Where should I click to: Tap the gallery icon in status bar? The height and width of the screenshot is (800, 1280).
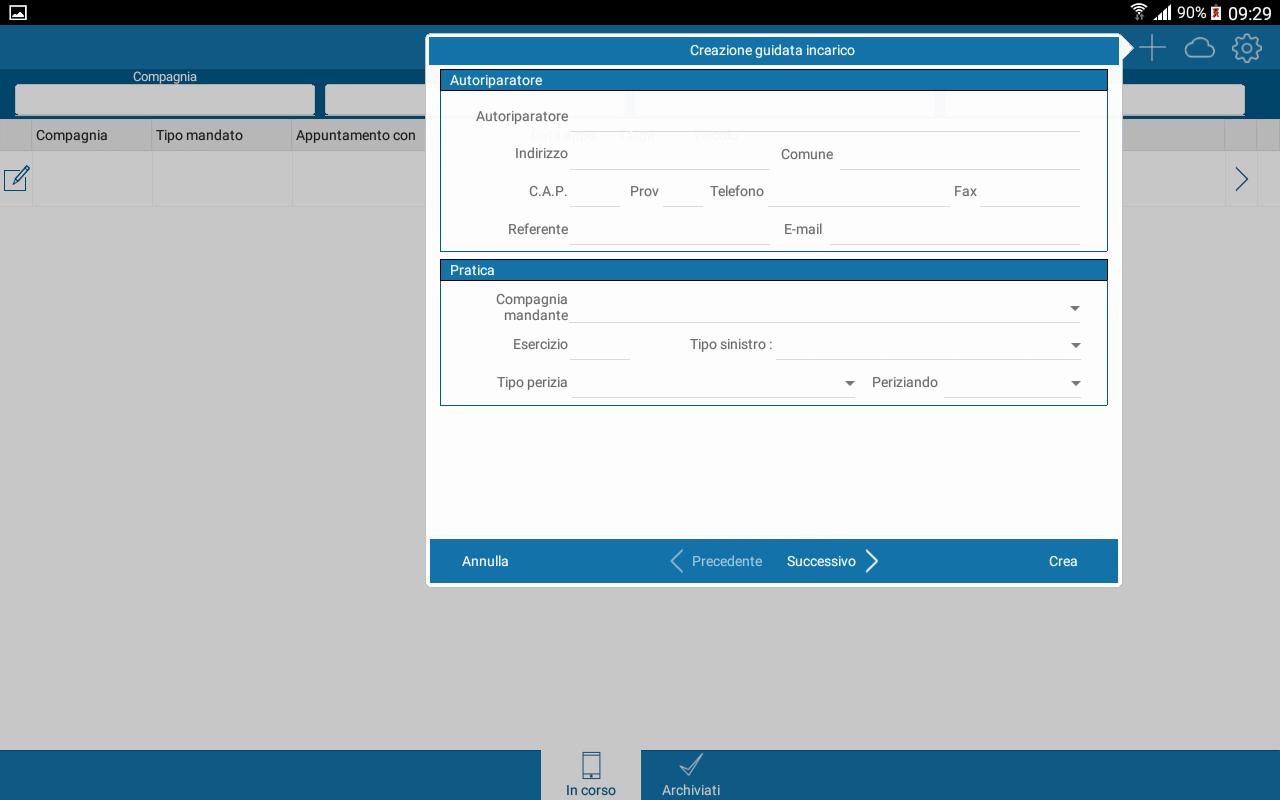(17, 13)
